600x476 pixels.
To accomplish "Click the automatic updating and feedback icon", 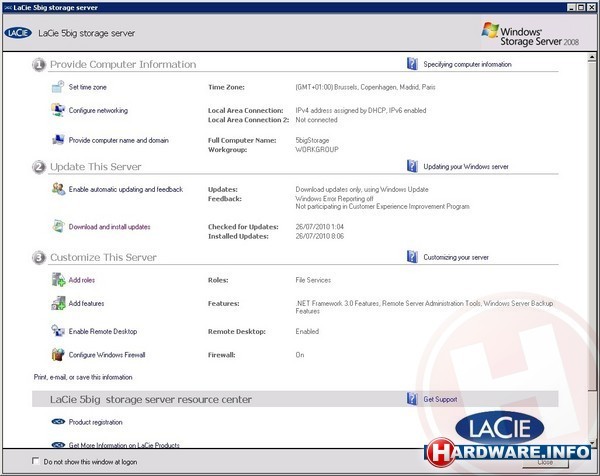I will coord(58,189).
